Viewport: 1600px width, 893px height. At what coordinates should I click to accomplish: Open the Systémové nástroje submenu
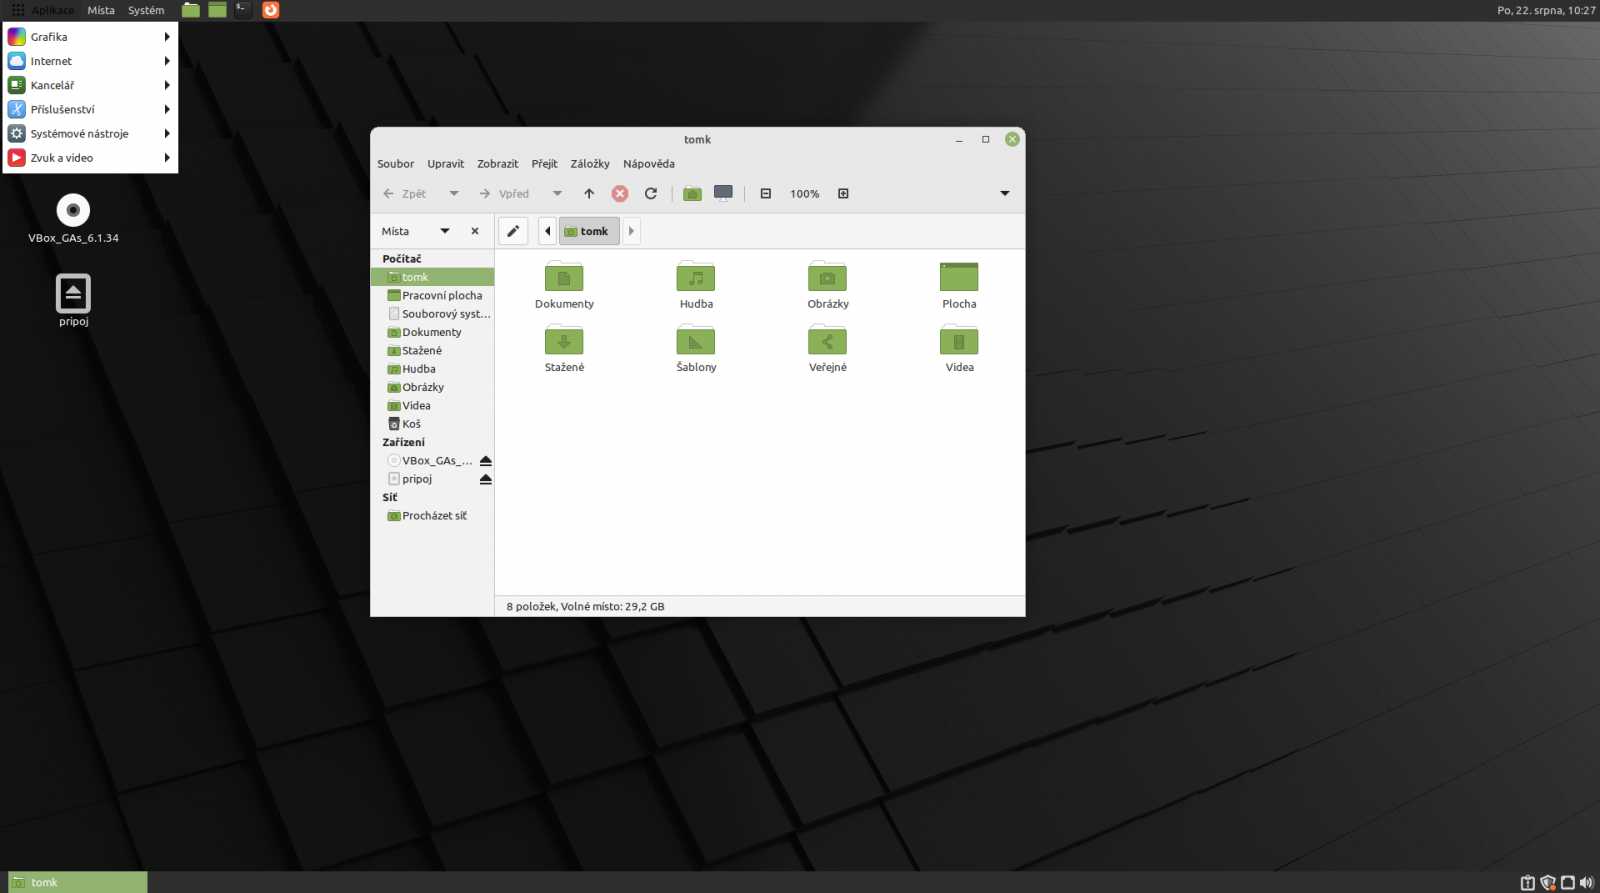click(x=90, y=133)
